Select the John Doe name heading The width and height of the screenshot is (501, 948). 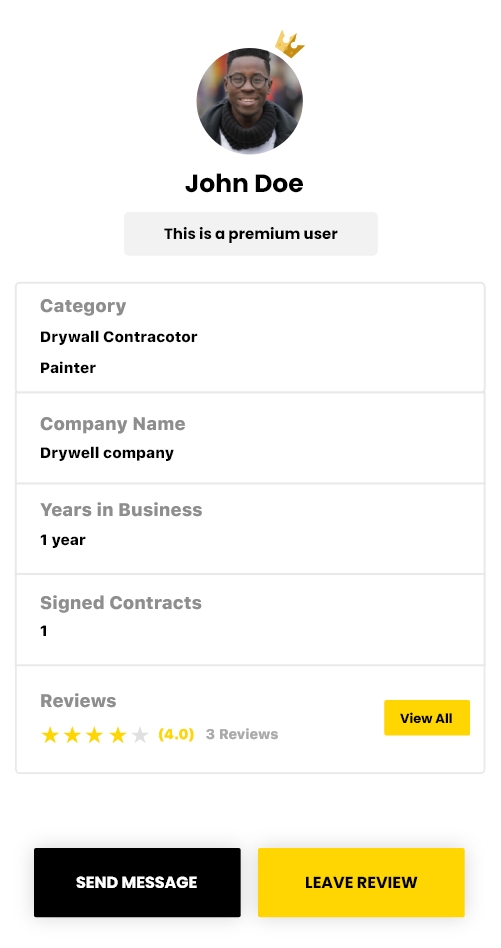pos(244,183)
